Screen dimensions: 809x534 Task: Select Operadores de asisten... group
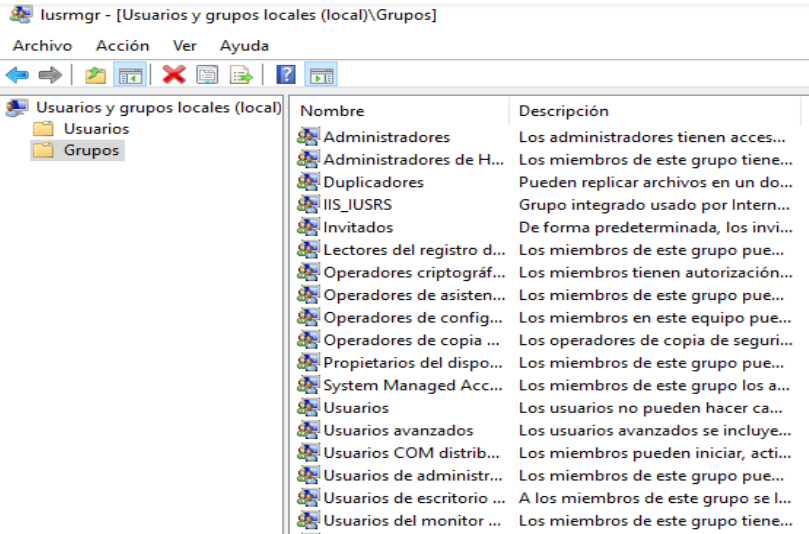414,295
